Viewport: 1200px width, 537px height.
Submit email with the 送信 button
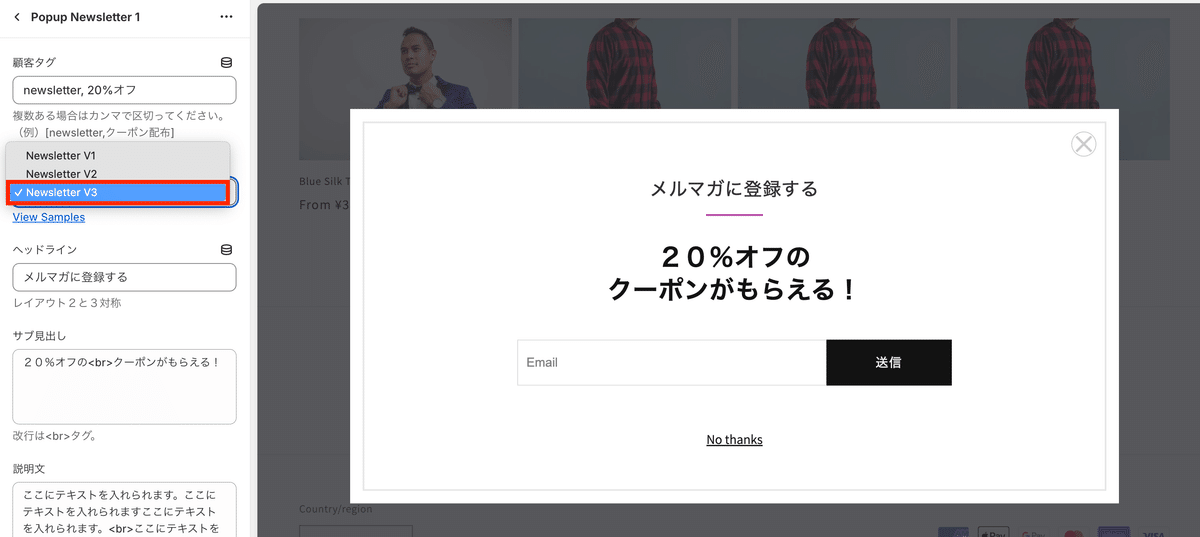click(889, 362)
